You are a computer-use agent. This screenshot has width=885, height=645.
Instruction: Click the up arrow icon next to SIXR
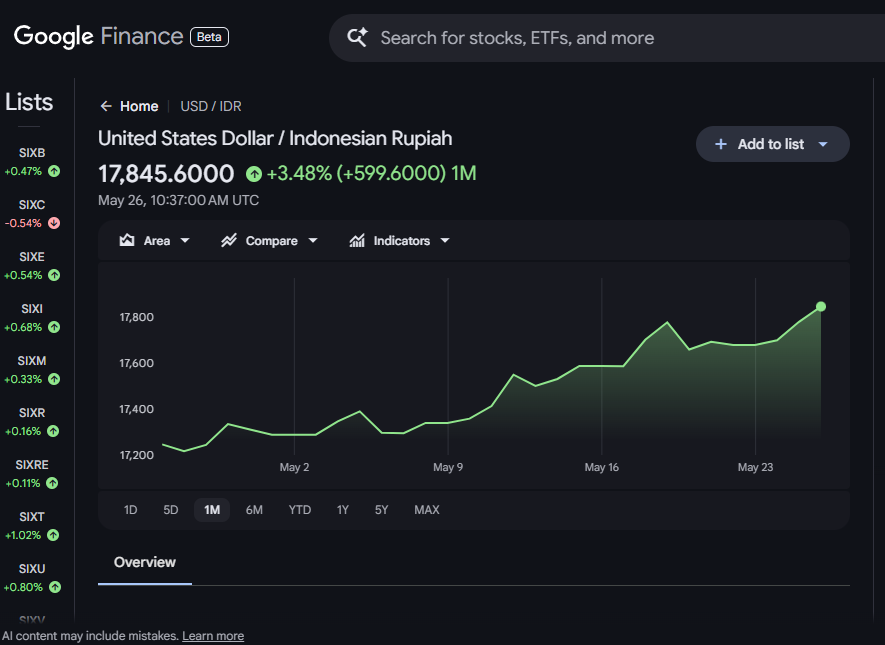(53, 431)
